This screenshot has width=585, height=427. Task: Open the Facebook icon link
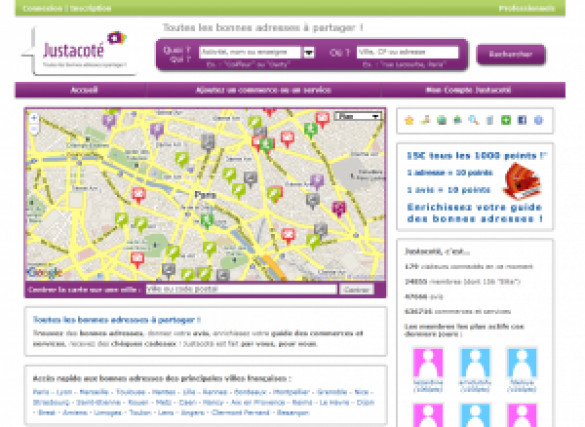tap(522, 120)
